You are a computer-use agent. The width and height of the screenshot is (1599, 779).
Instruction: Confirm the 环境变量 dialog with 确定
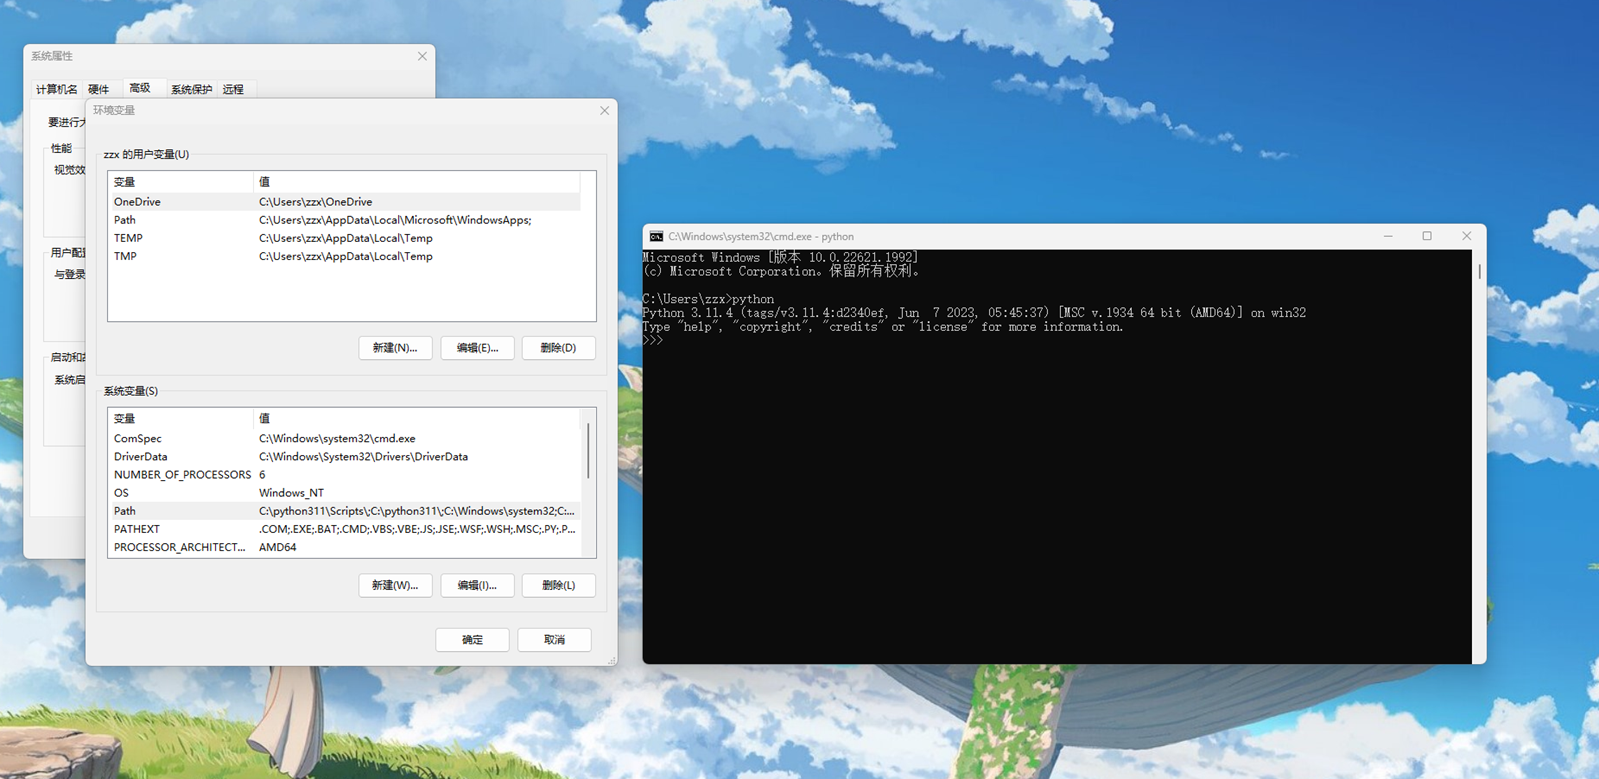[x=472, y=640]
